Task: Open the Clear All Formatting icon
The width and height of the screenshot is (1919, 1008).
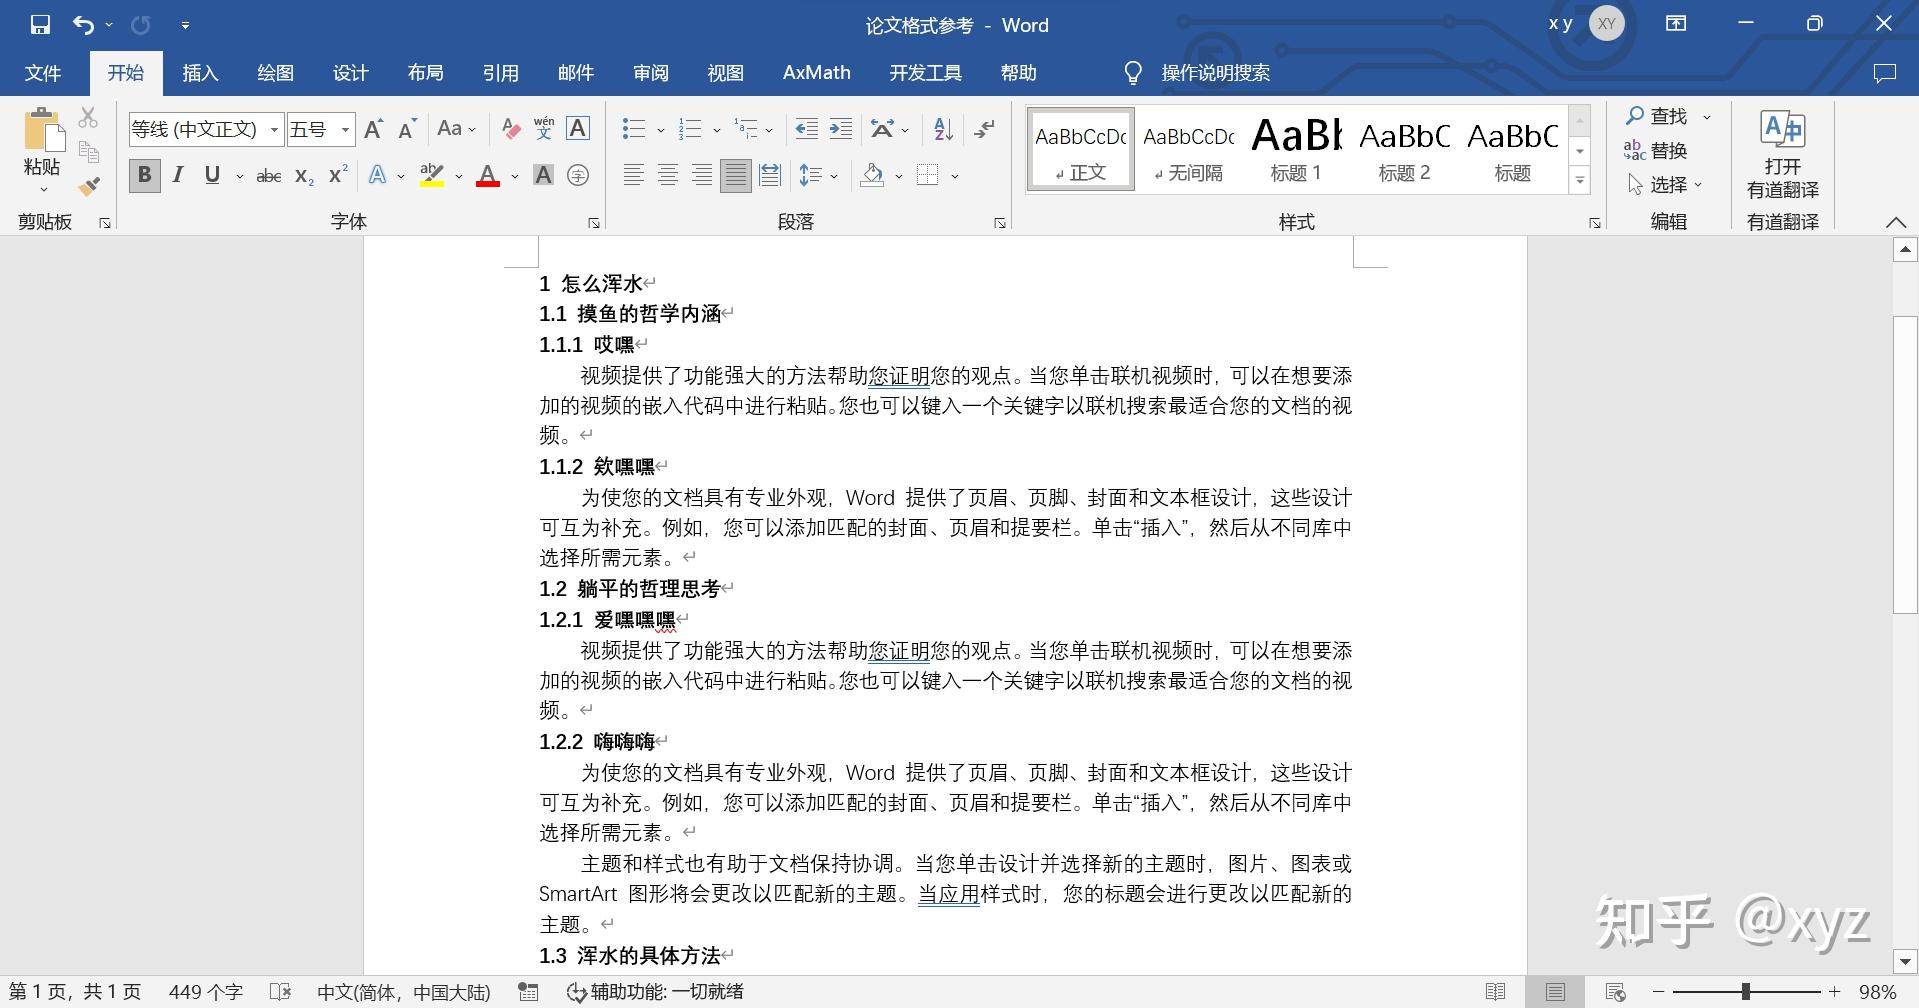Action: coord(510,128)
